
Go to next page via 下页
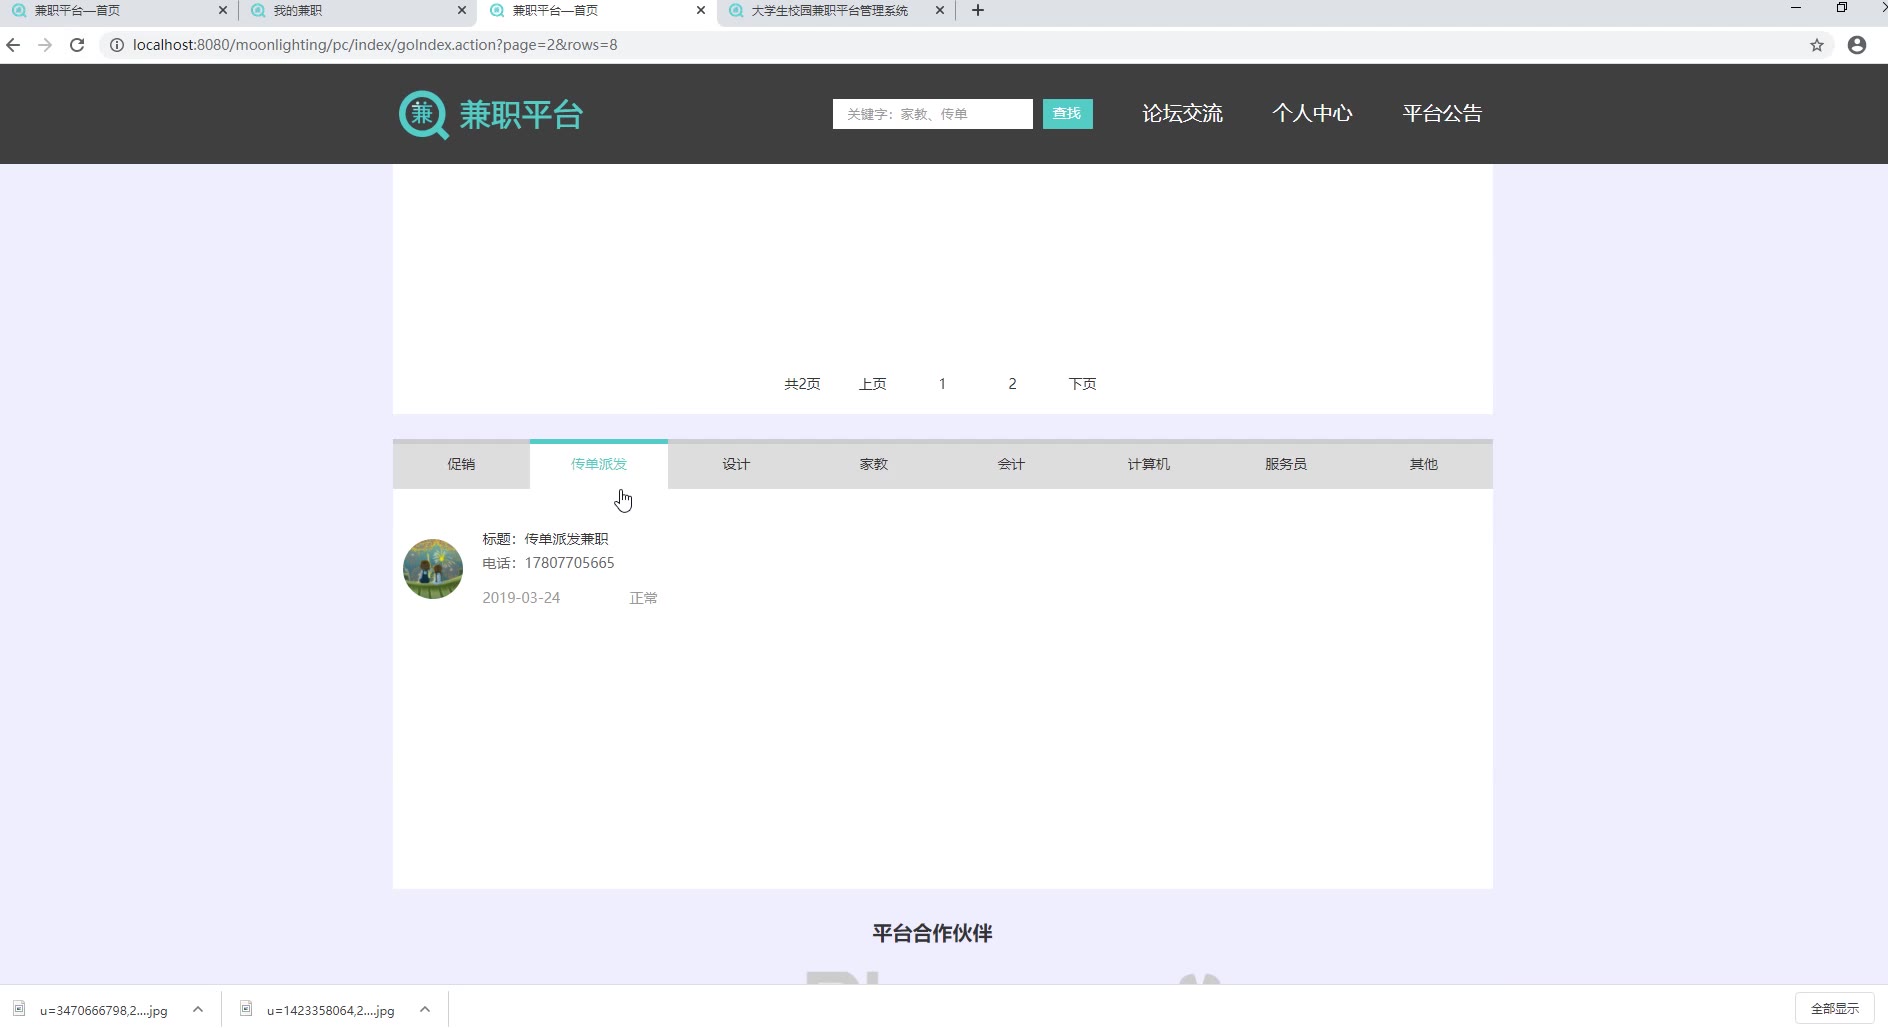[1082, 384]
